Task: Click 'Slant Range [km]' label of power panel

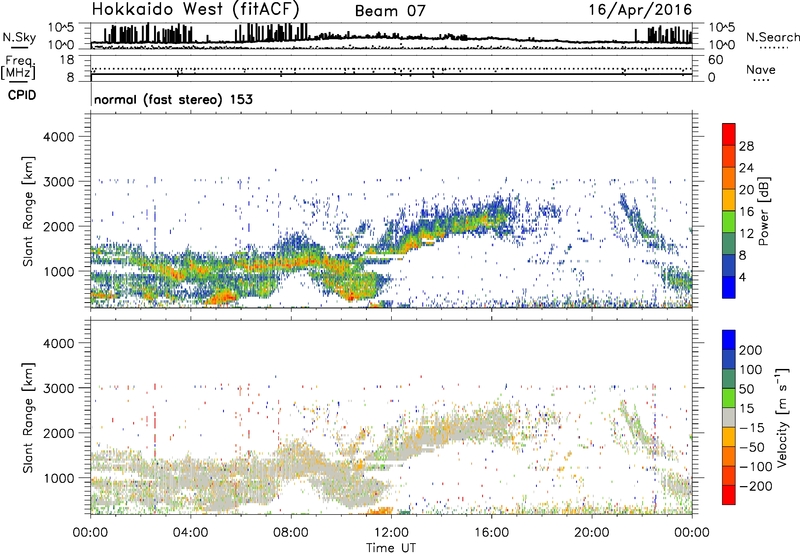Action: coord(28,211)
